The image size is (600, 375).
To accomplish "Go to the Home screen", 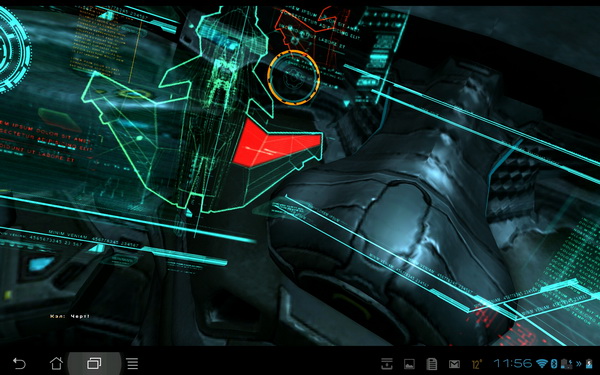I will point(56,363).
